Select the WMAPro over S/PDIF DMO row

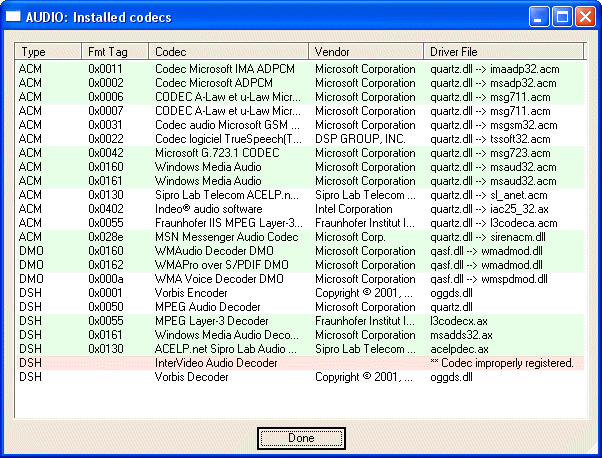(300, 265)
